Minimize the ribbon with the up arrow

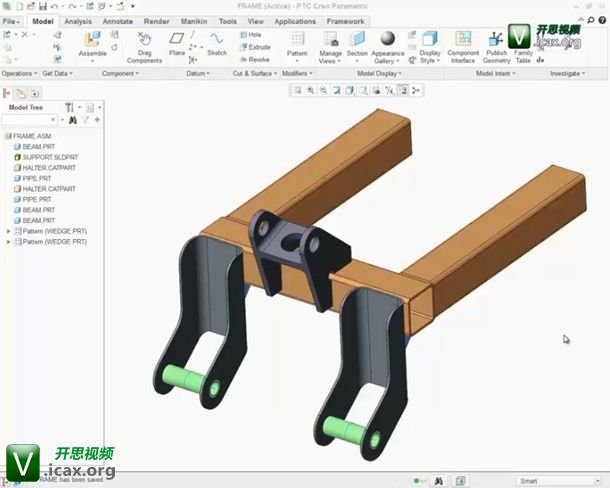(580, 19)
